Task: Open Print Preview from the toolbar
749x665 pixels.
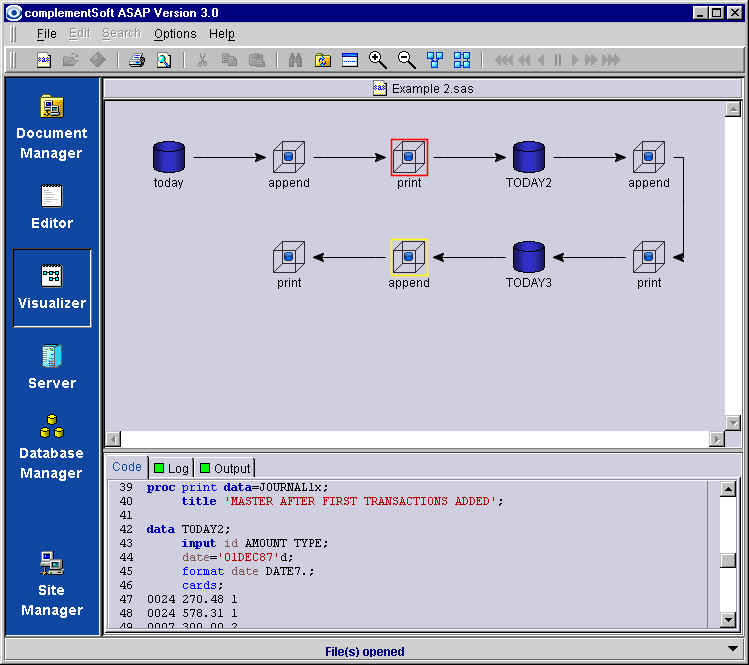Action: tap(164, 60)
